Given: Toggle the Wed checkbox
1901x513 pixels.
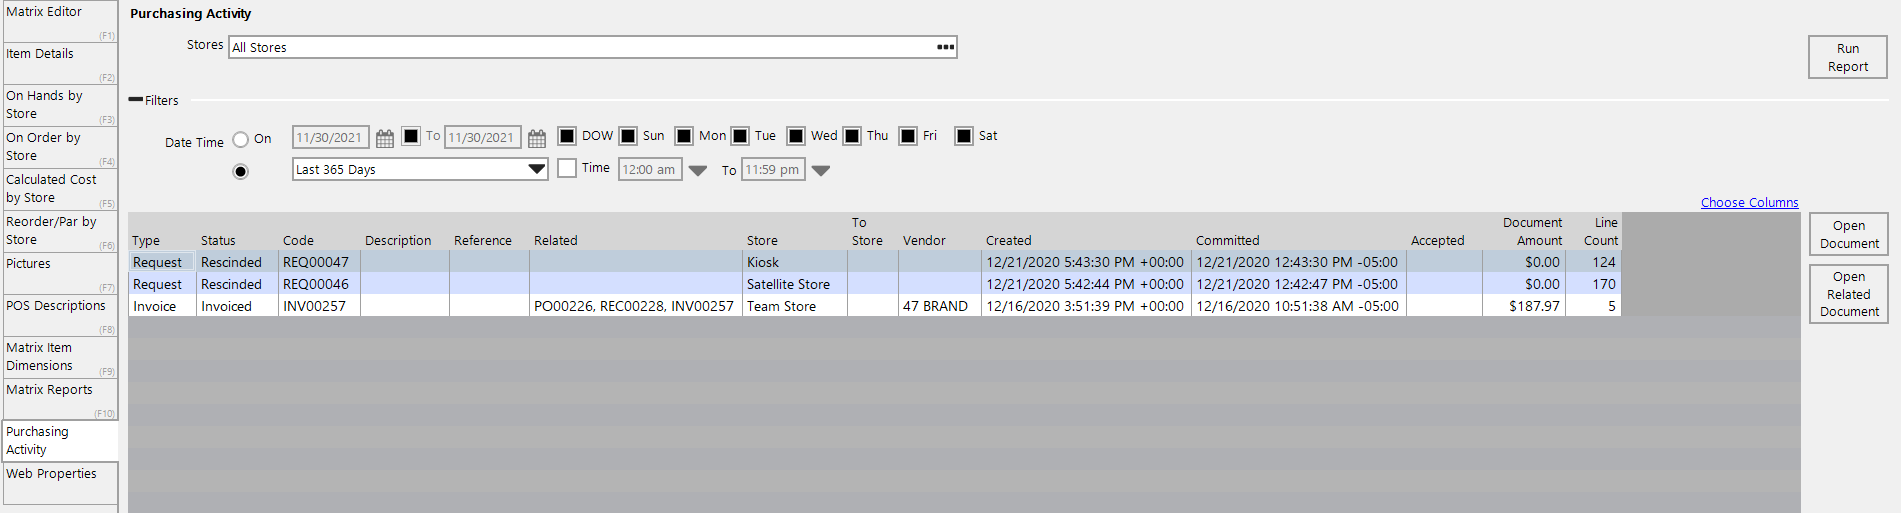Looking at the screenshot, I should click(x=796, y=136).
